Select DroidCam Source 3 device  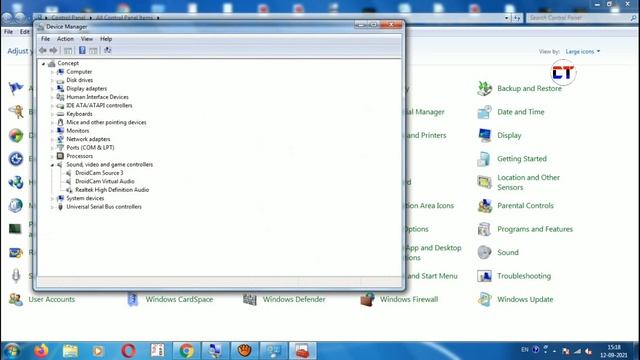[x=99, y=173]
